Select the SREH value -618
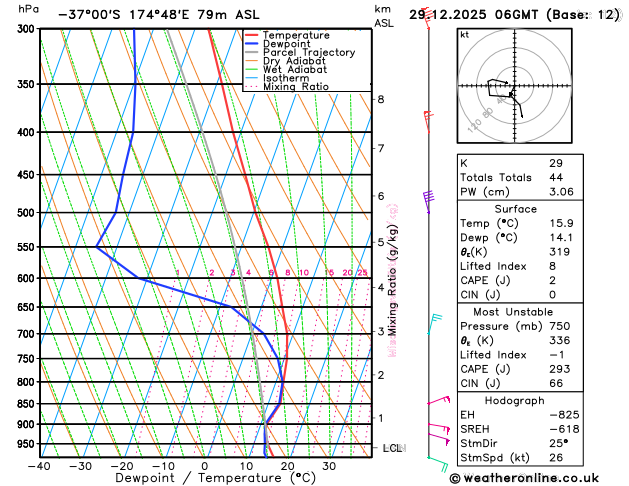This screenshot has height=486, width=629. [564, 429]
